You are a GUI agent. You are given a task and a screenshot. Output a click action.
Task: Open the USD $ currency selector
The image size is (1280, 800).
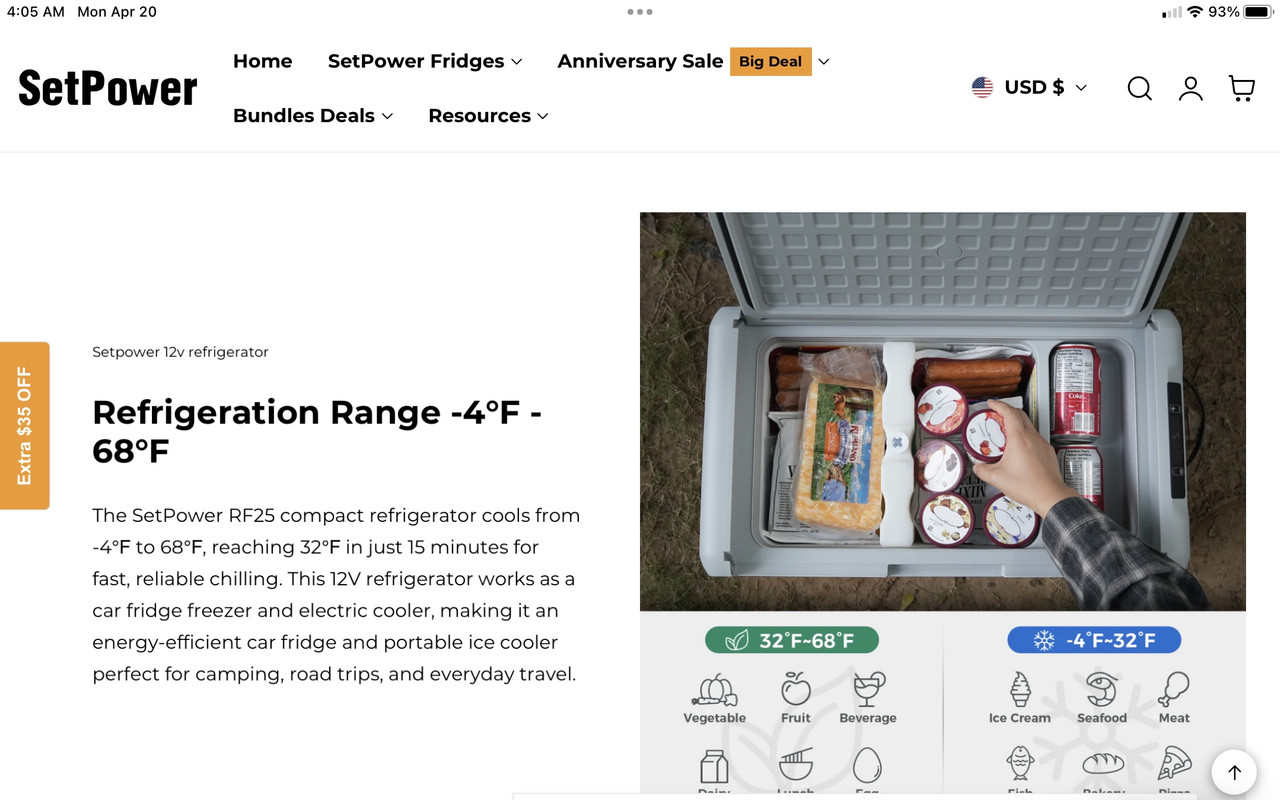tap(1029, 87)
